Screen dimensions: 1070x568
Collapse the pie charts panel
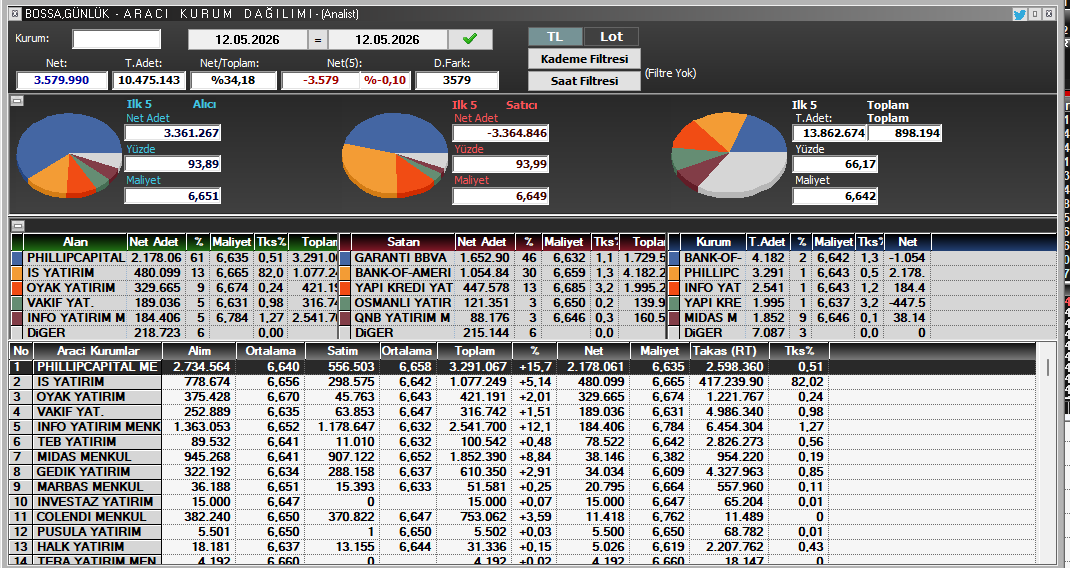[18, 101]
